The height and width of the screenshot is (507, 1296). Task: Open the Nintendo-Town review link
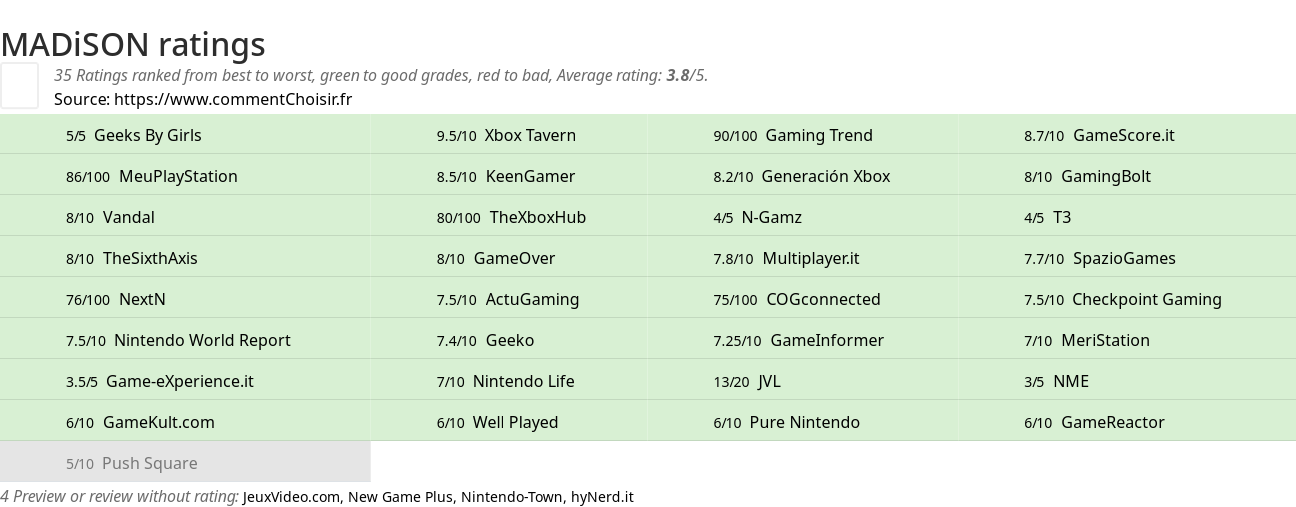click(511, 497)
